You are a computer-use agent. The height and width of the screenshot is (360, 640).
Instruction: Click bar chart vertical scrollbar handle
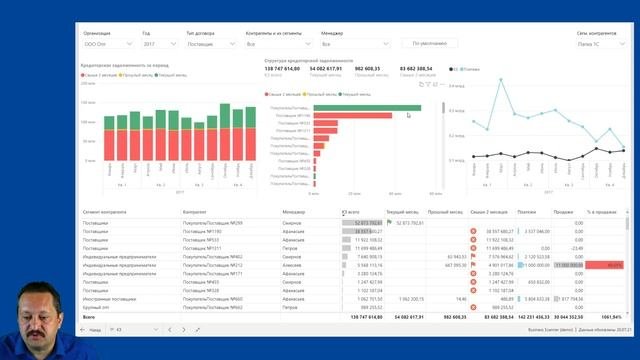point(443,108)
